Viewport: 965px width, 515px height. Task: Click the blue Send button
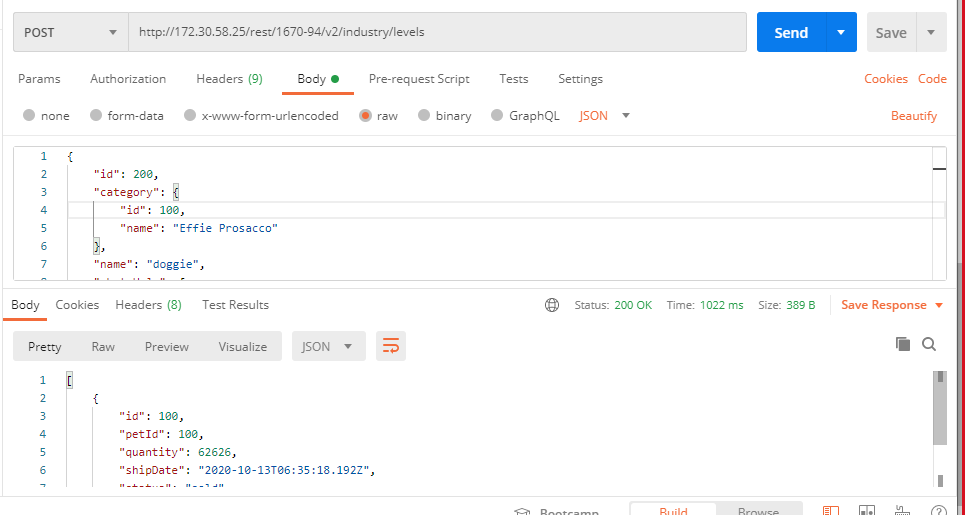point(791,32)
